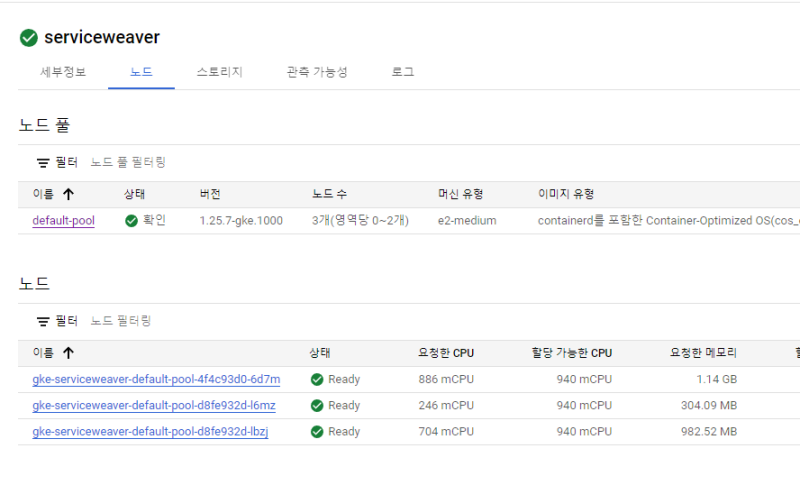Click the nodes table filter icon
This screenshot has width=800, height=485.
[43, 322]
